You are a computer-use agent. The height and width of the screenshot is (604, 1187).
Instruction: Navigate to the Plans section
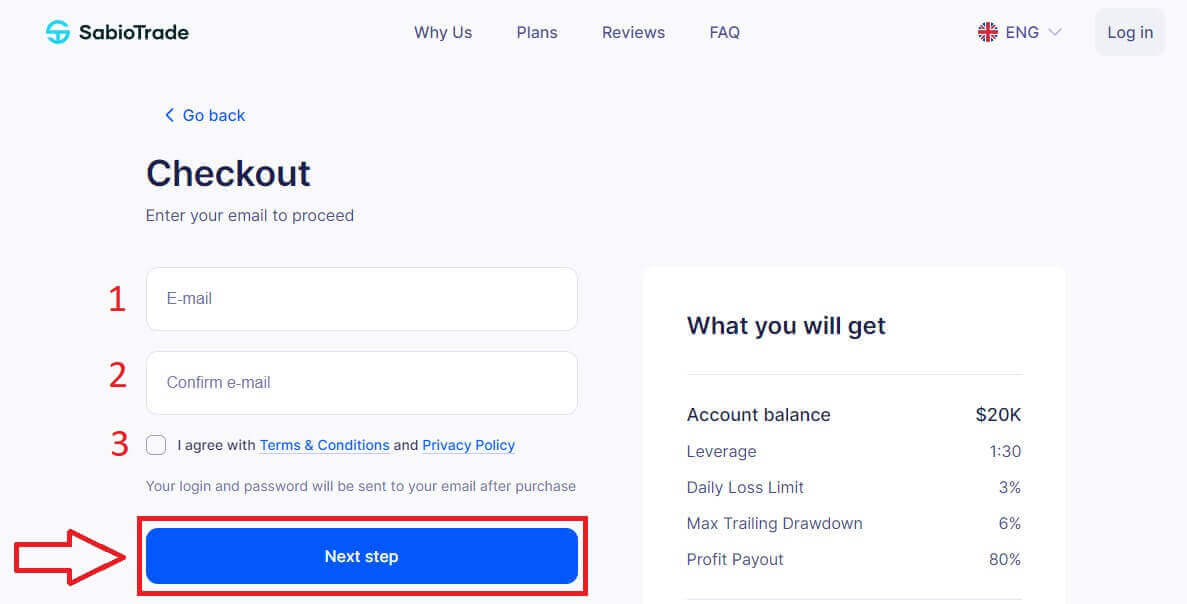(x=536, y=32)
